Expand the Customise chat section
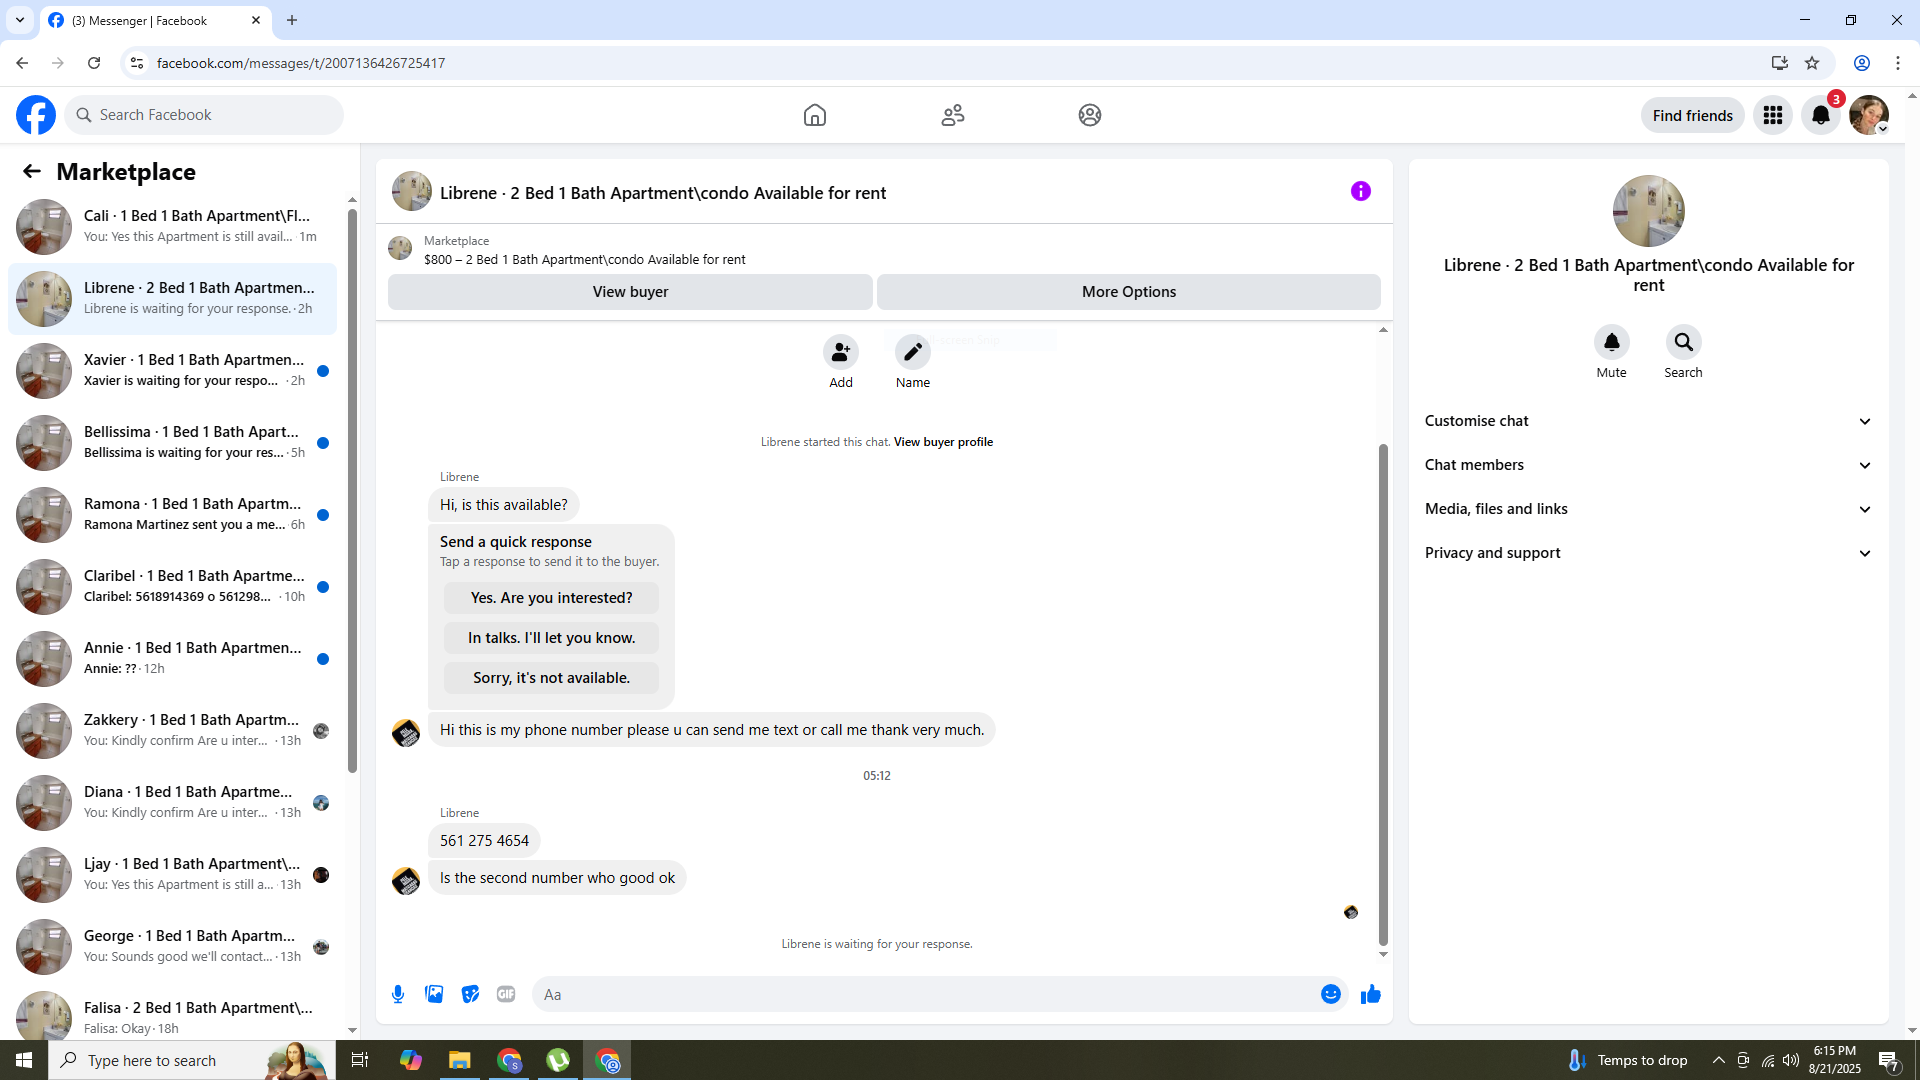This screenshot has width=1920, height=1080. coord(1648,421)
